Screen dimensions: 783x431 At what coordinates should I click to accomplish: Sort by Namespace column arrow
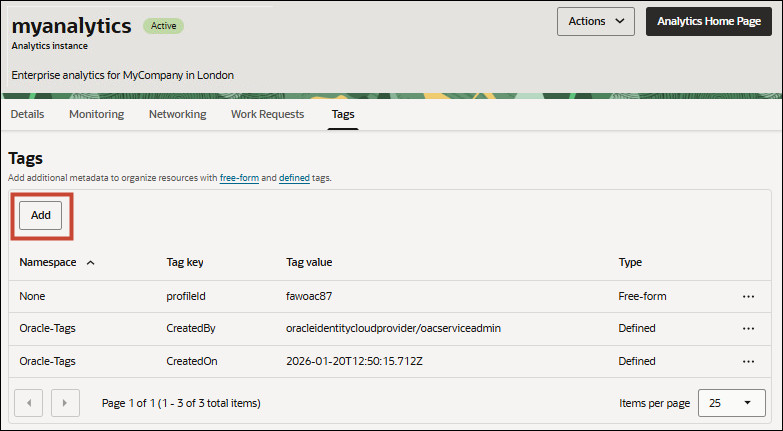91,263
